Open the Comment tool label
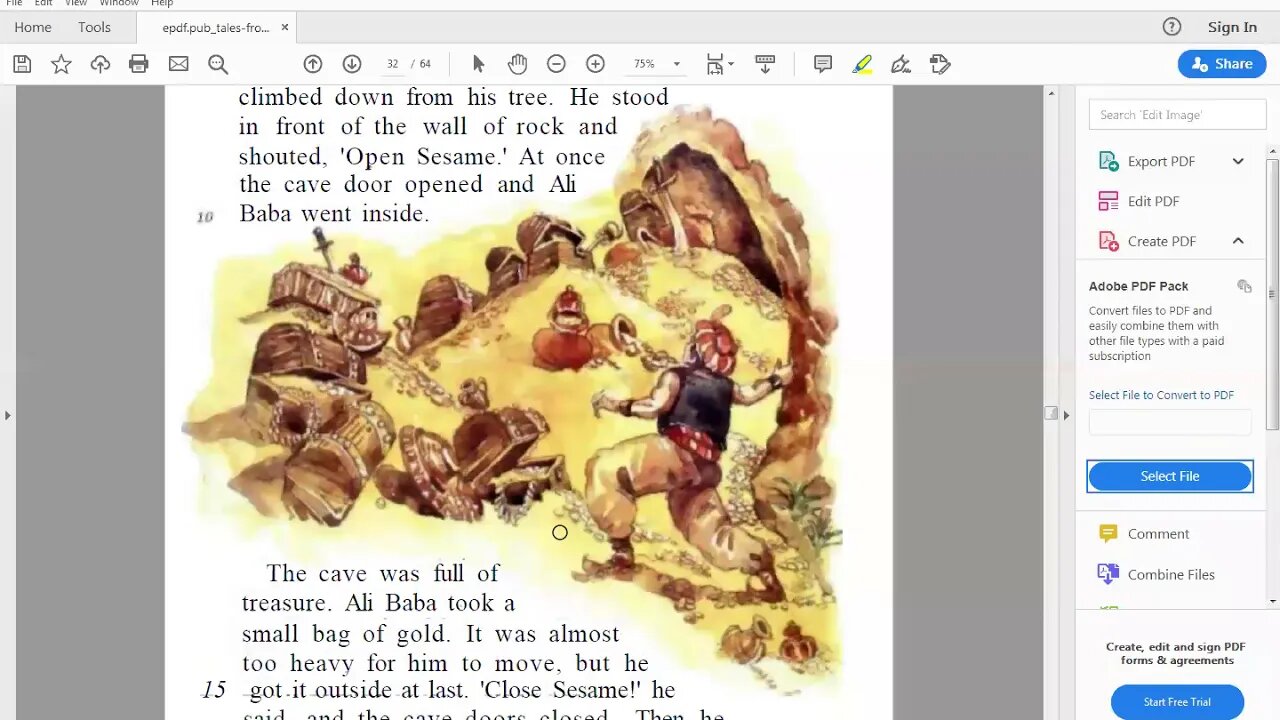 [x=1158, y=534]
